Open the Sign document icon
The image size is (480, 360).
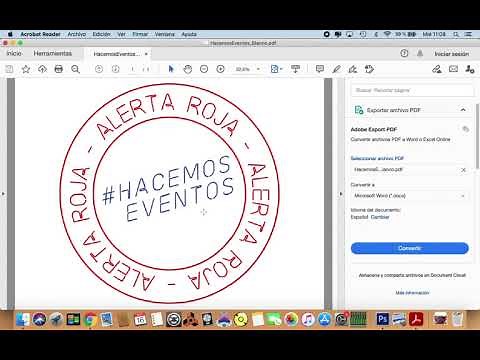[x=353, y=69]
